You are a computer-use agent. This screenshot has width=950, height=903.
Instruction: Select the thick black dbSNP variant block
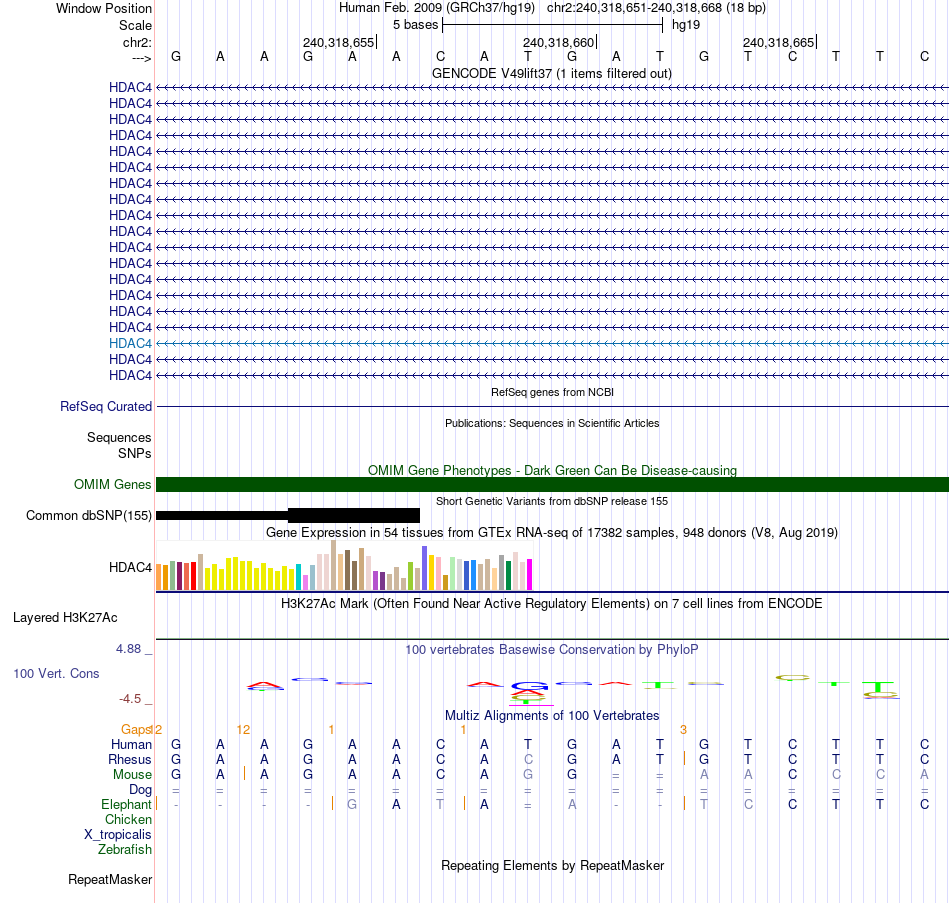point(354,515)
